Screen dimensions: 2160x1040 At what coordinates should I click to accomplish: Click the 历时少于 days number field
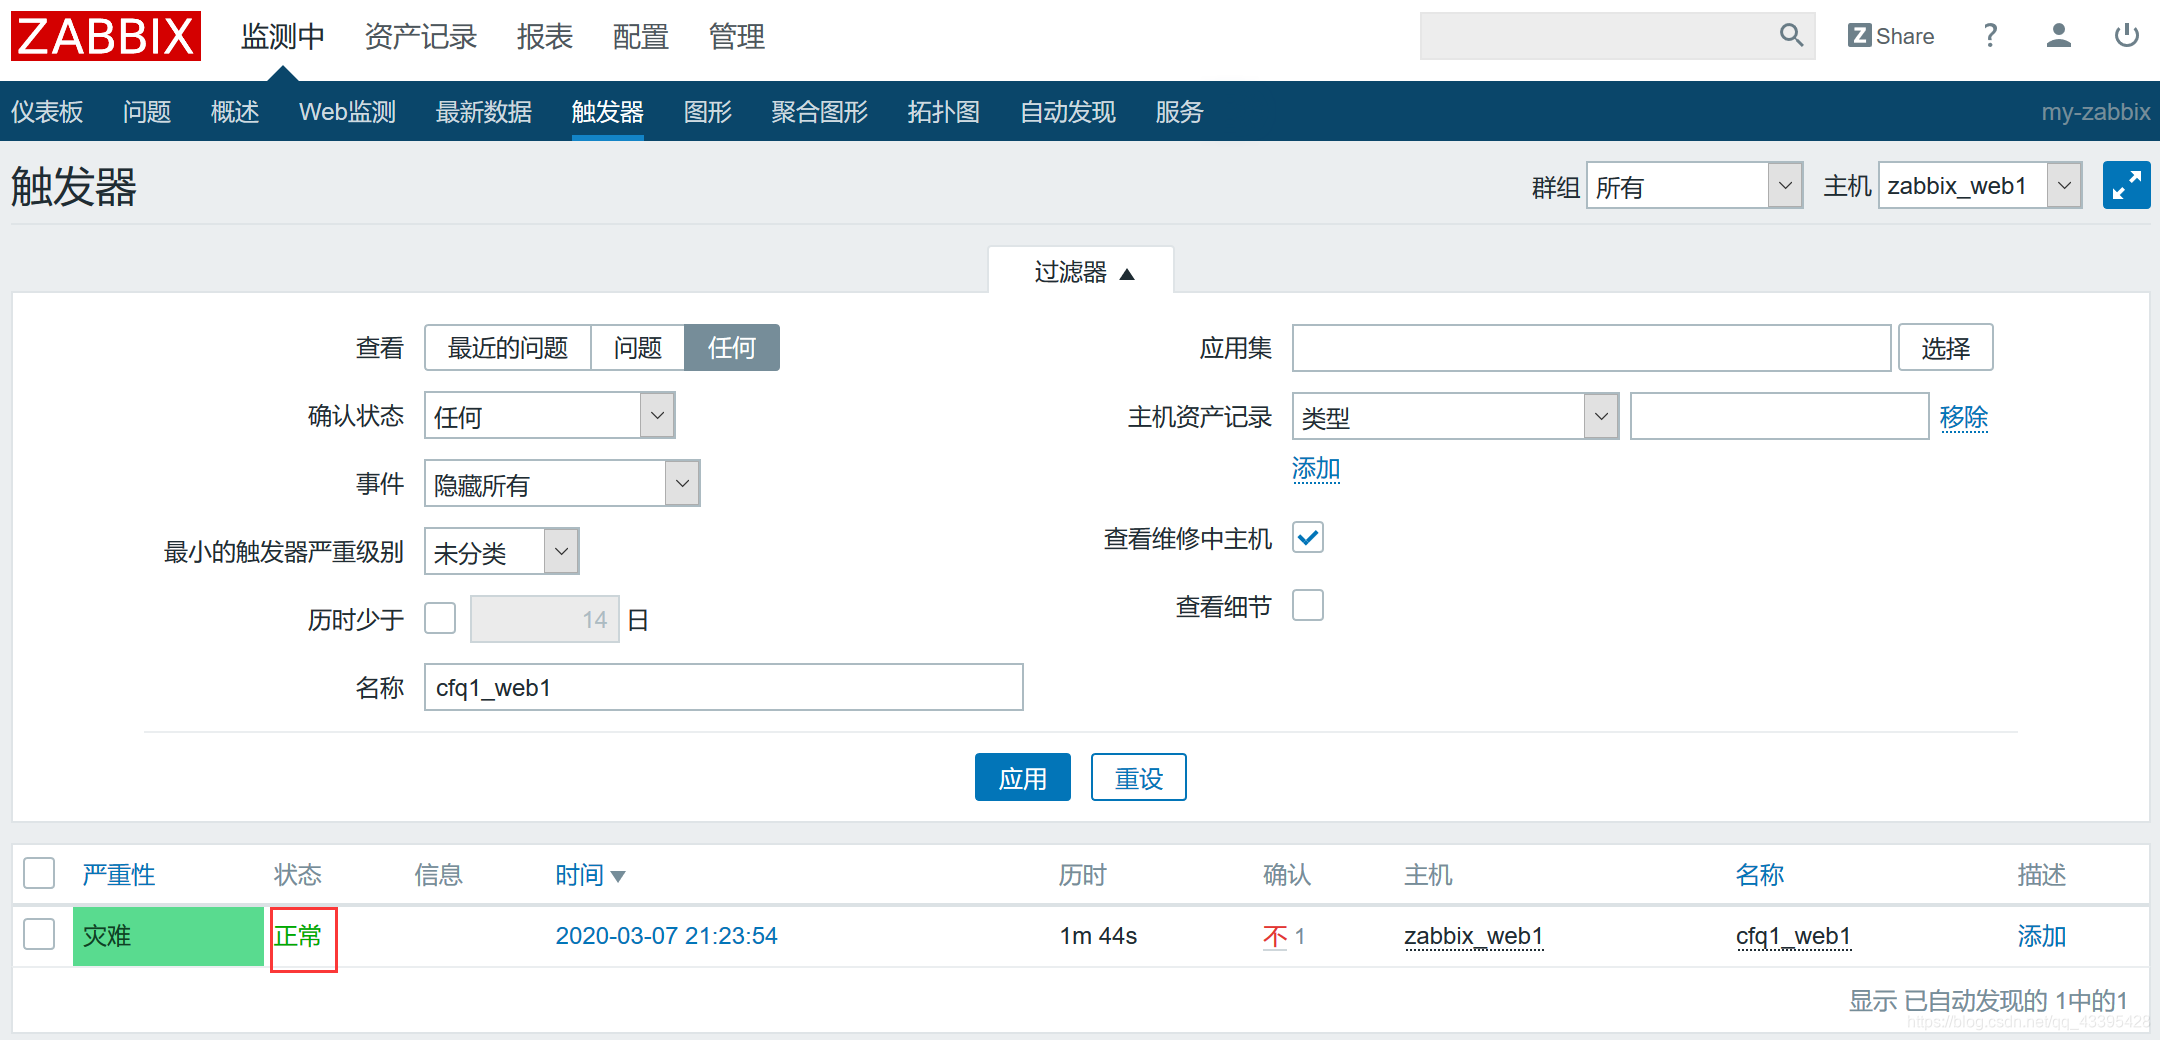545,620
